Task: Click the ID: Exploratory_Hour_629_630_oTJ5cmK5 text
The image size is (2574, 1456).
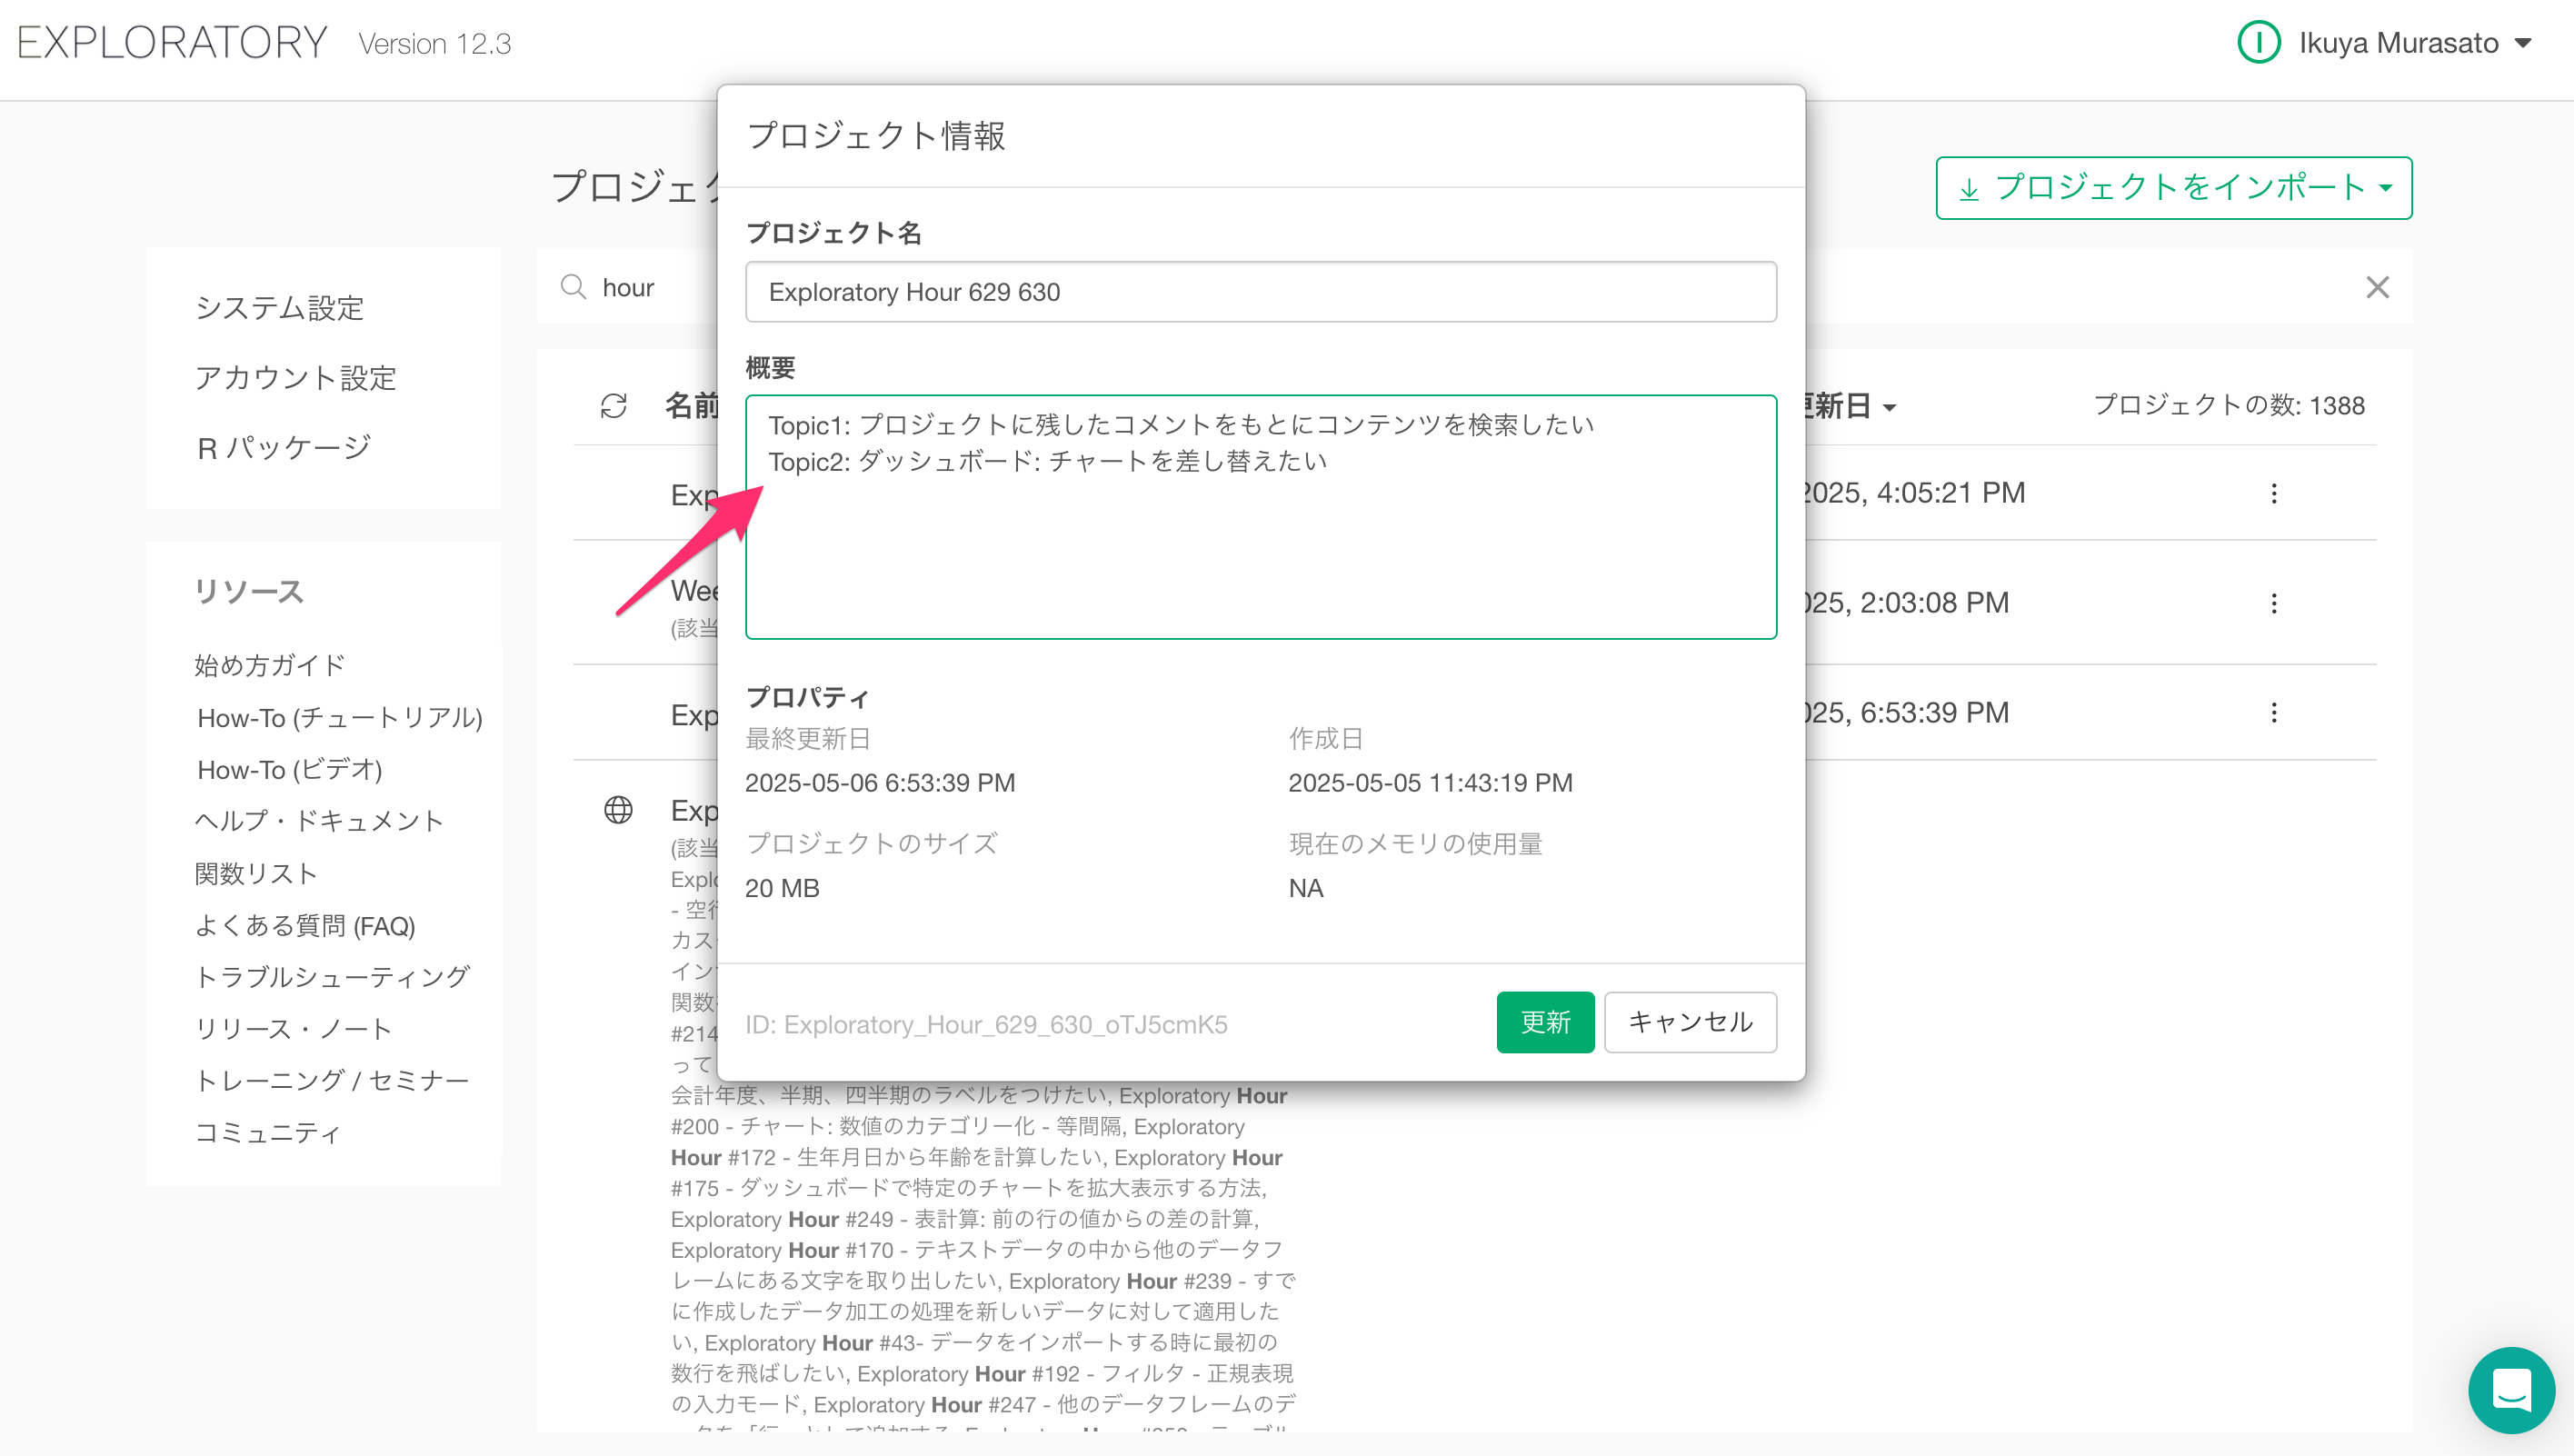Action: [x=985, y=1024]
